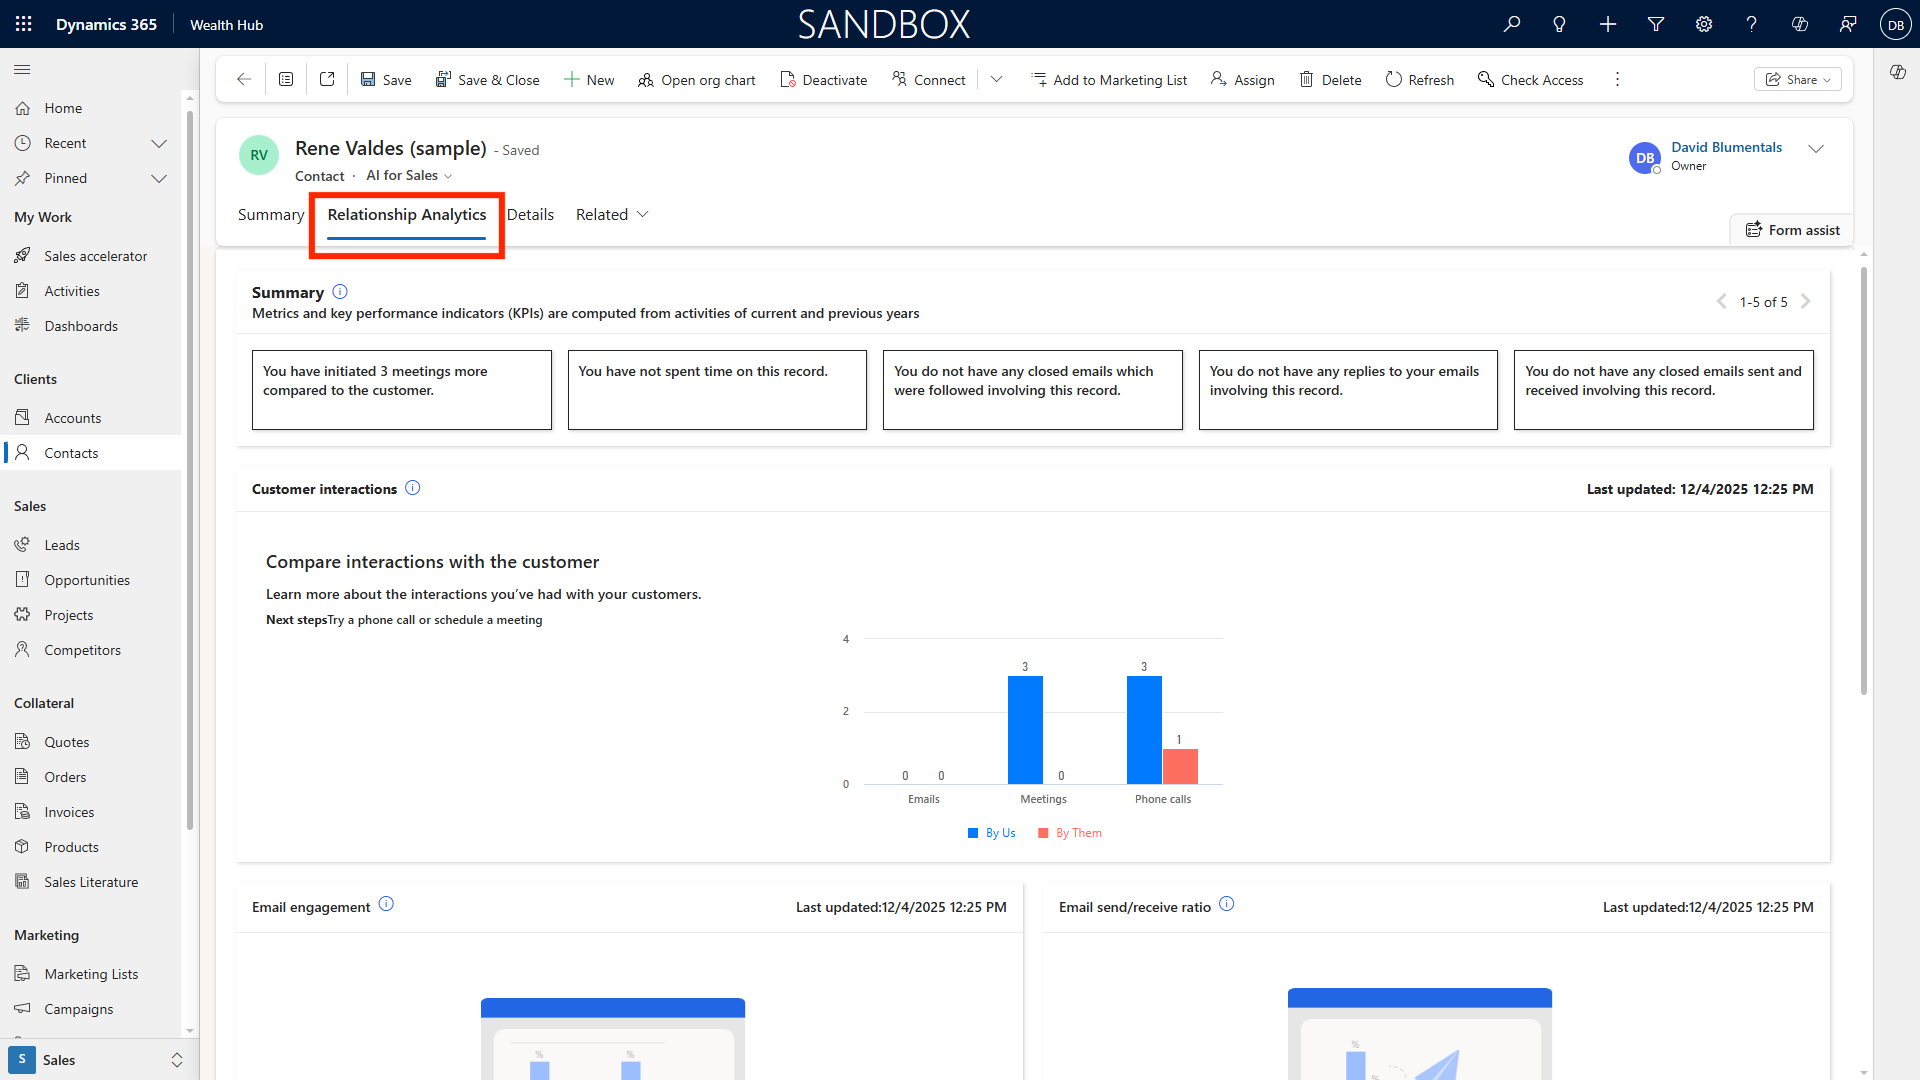Click the search magnifier icon in header
Viewport: 1920px width, 1080px height.
click(x=1511, y=24)
